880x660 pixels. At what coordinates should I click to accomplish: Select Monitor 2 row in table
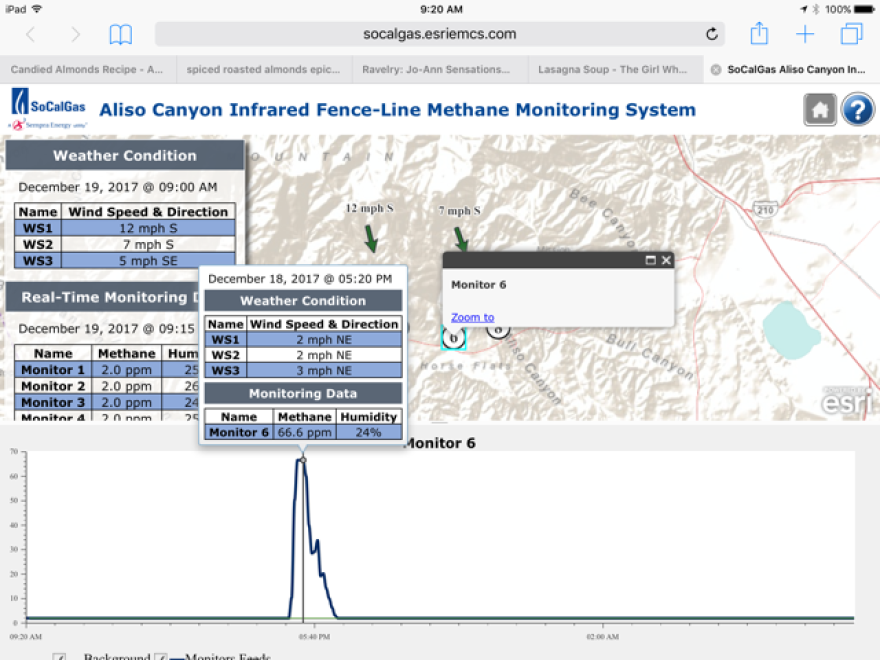tap(107, 386)
